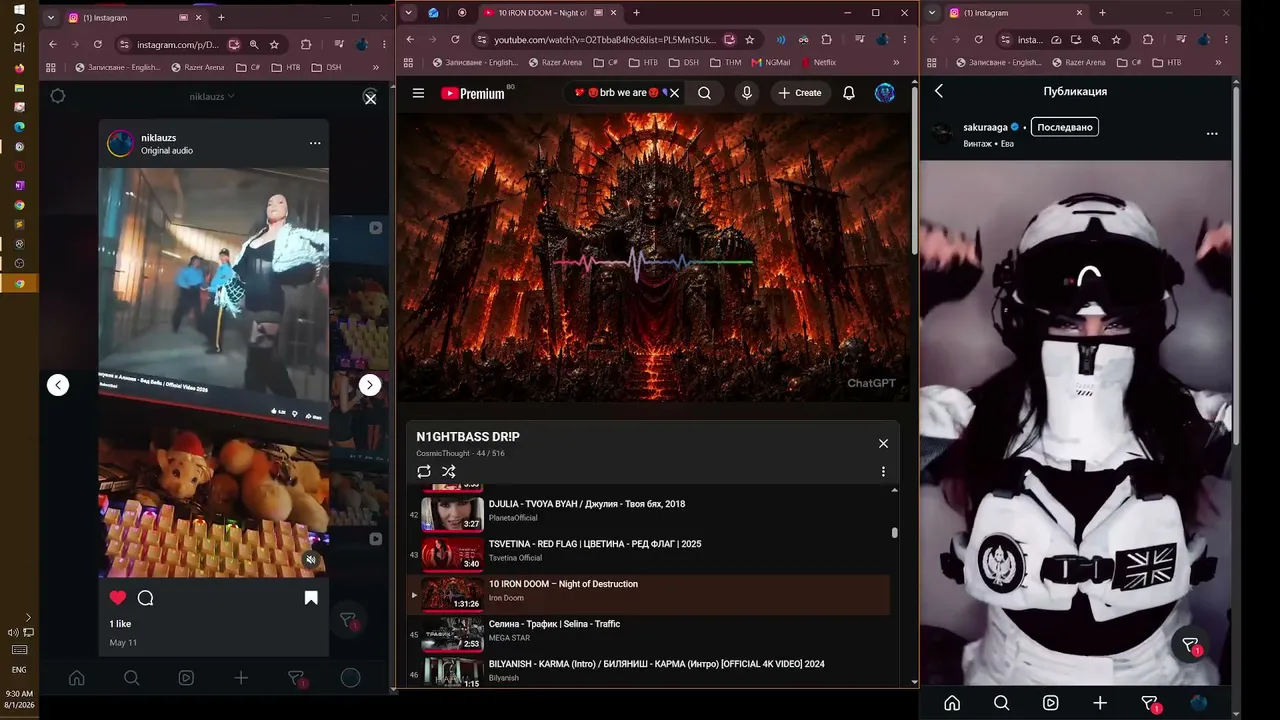Image resolution: width=1280 pixels, height=720 pixels.
Task: Toggle loop for the N1GHTBASS DR!P playlist
Action: point(424,471)
